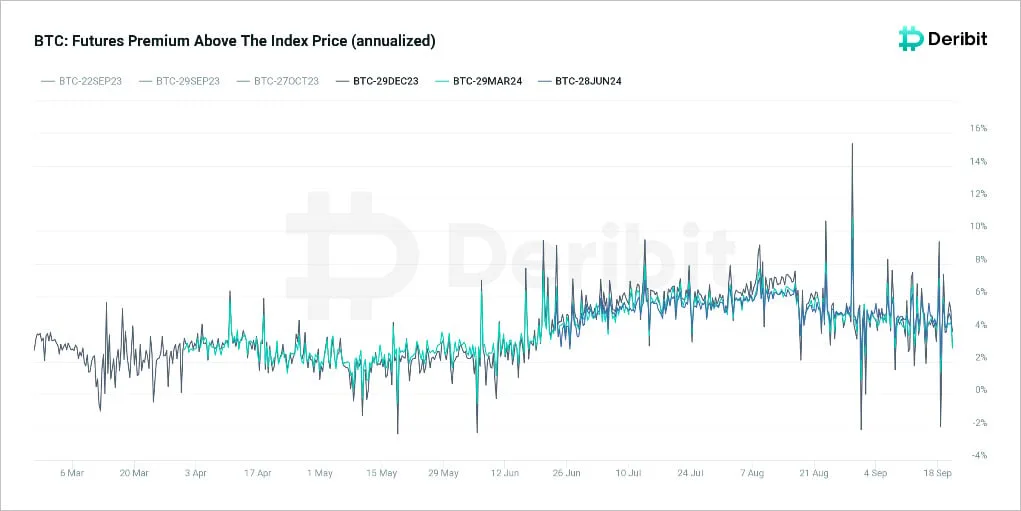The image size is (1021, 511).
Task: Hide the BTC-29DEC23 series
Action: tap(378, 81)
